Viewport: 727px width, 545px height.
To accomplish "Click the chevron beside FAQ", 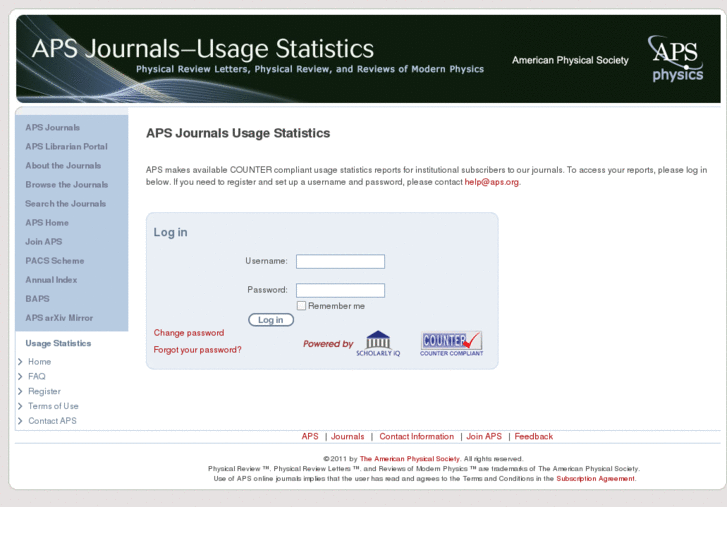I will click(x=20, y=377).
